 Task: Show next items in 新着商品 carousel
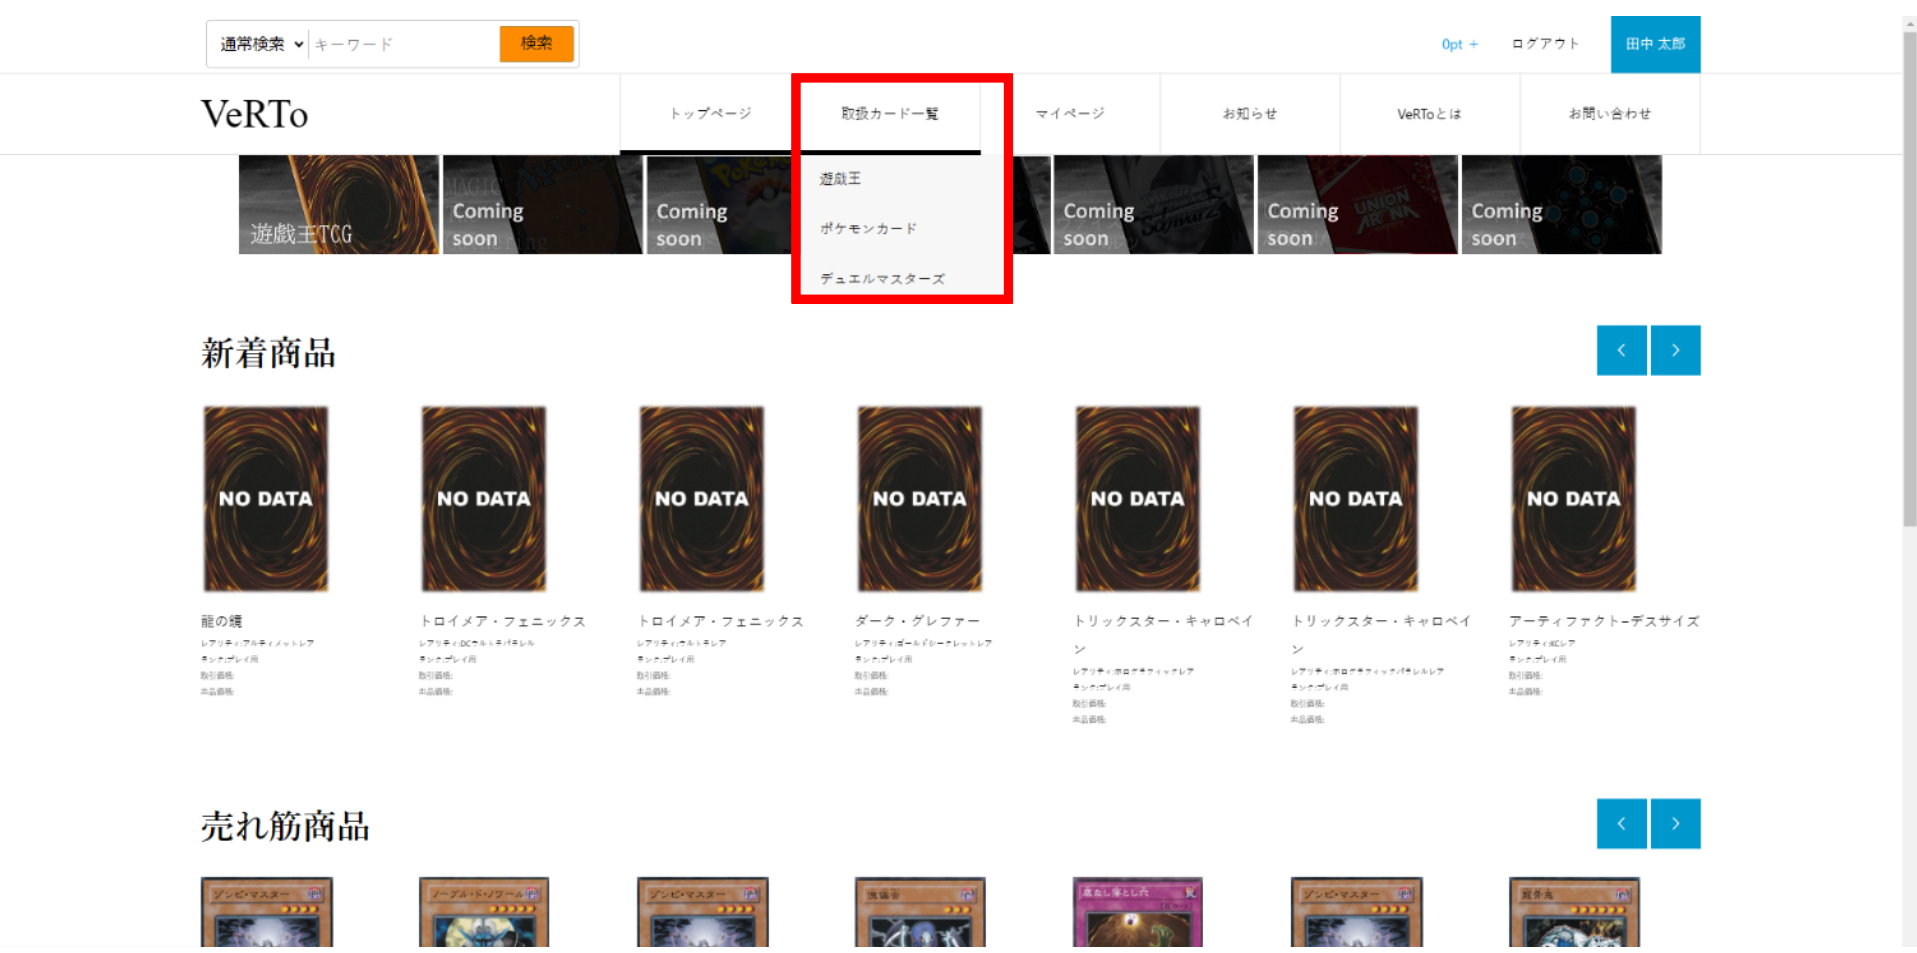tap(1676, 350)
